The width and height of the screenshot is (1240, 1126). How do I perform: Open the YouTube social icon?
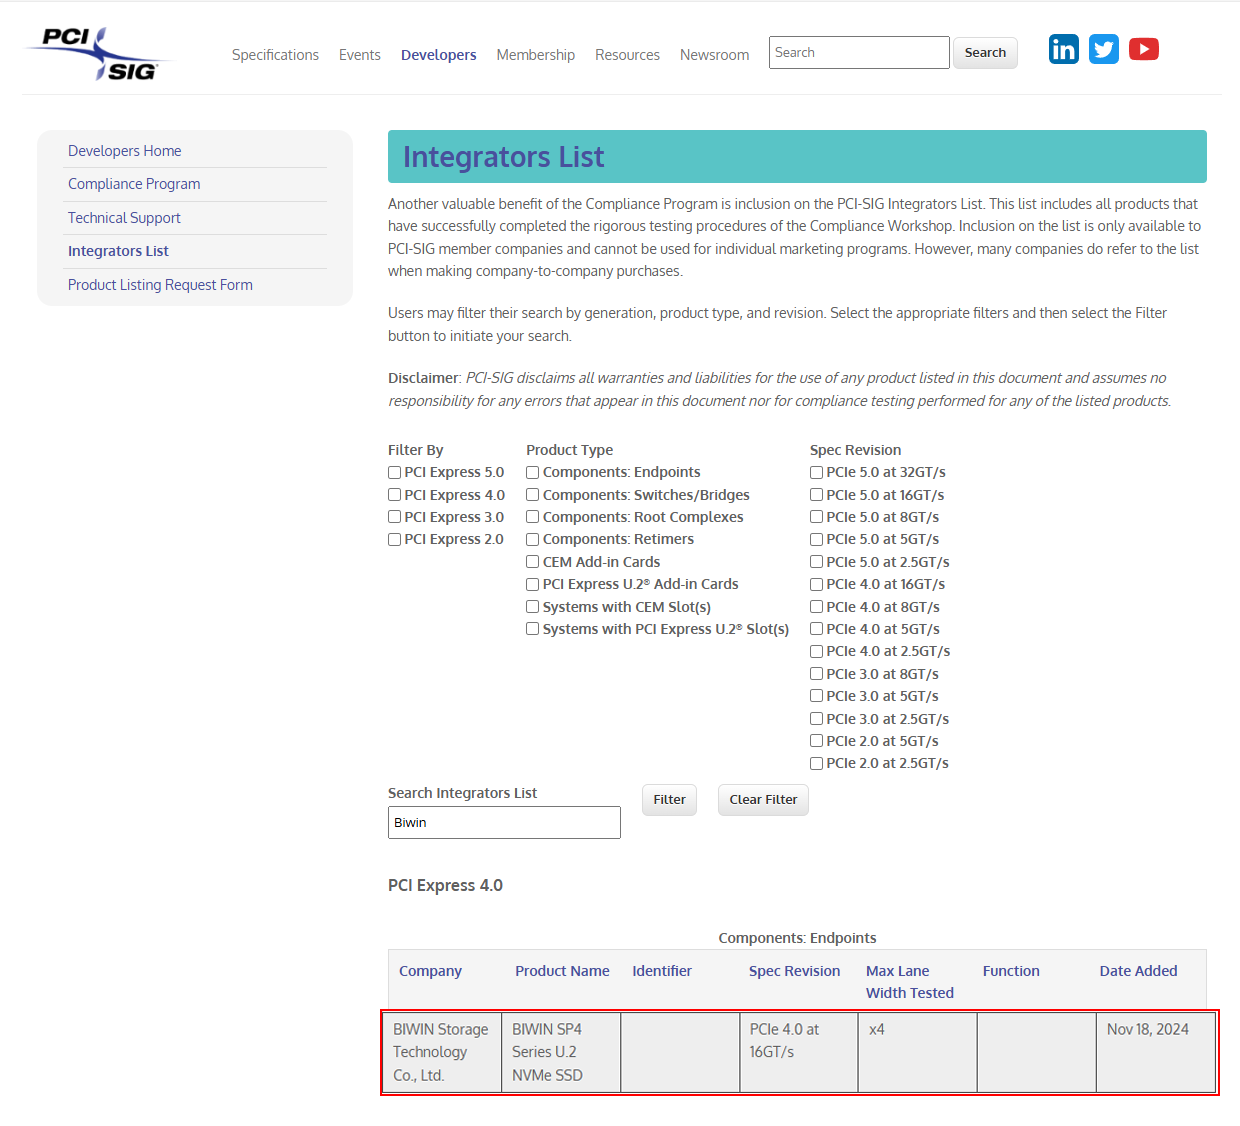point(1144,49)
